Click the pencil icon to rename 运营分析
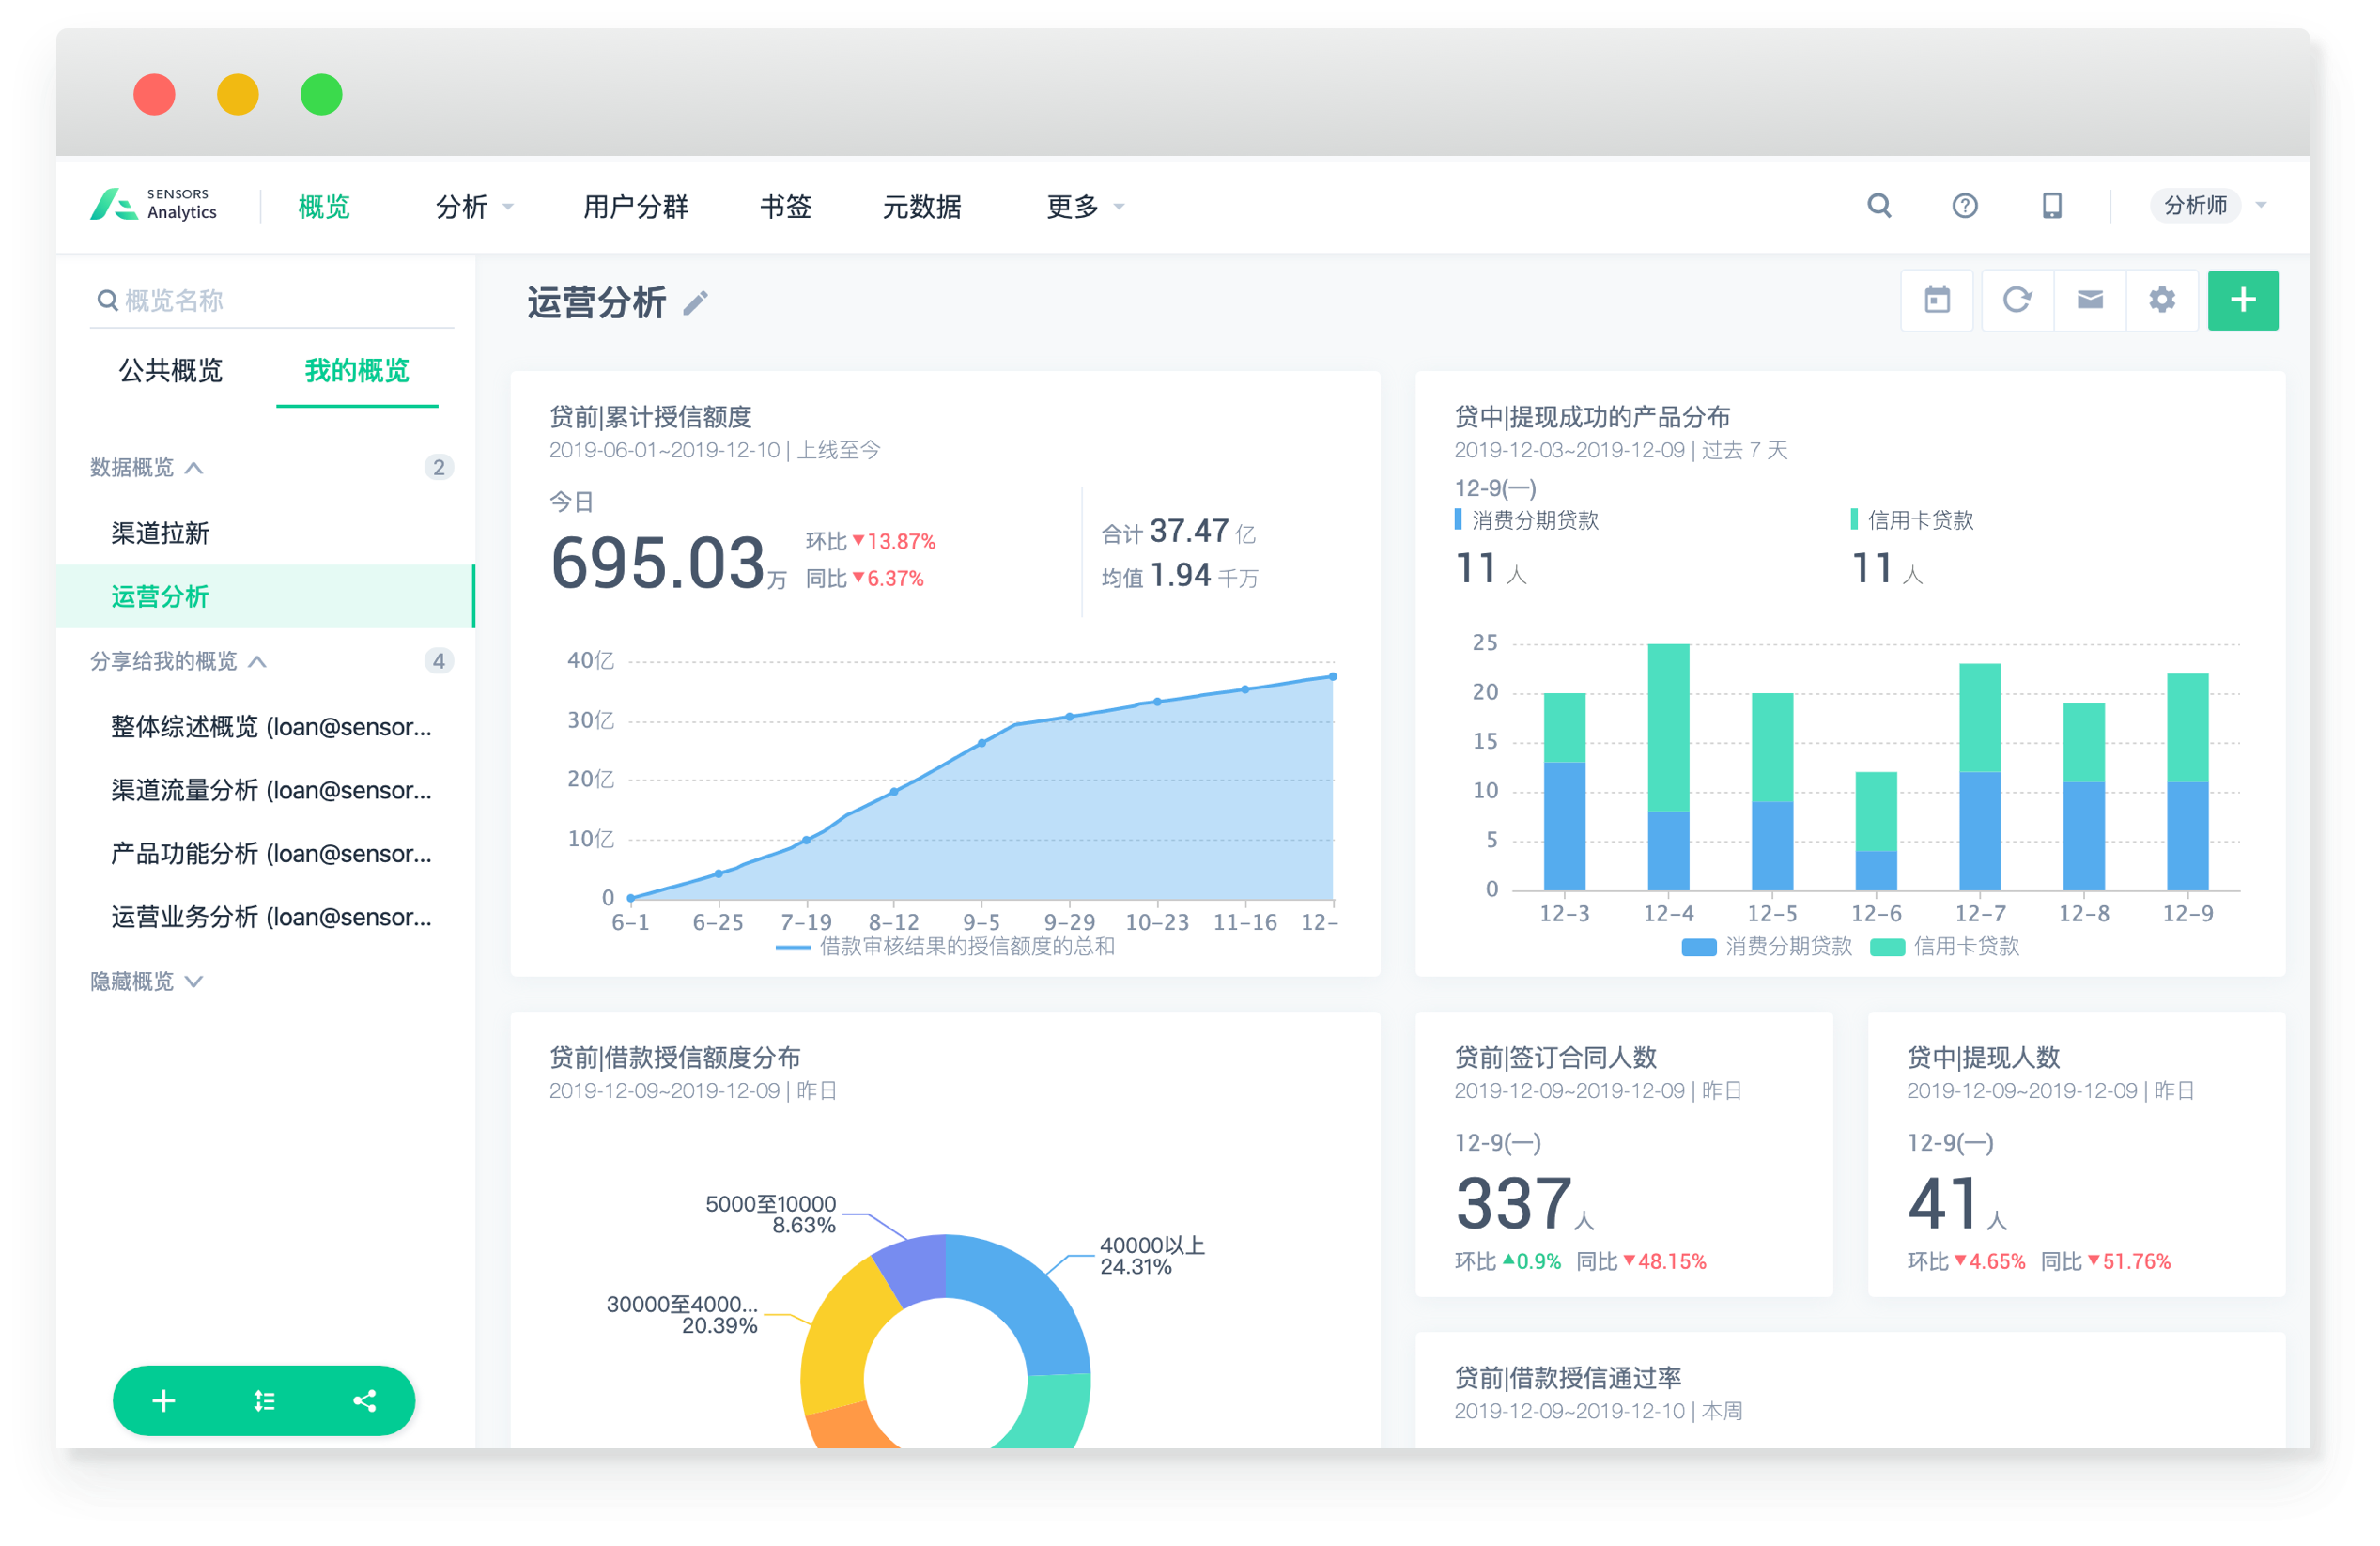The height and width of the screenshot is (1546, 2380). pos(696,303)
